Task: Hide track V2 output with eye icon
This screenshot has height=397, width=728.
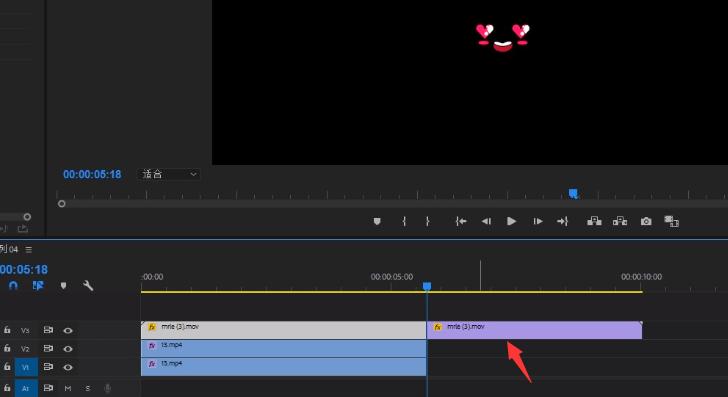Action: [x=68, y=349]
